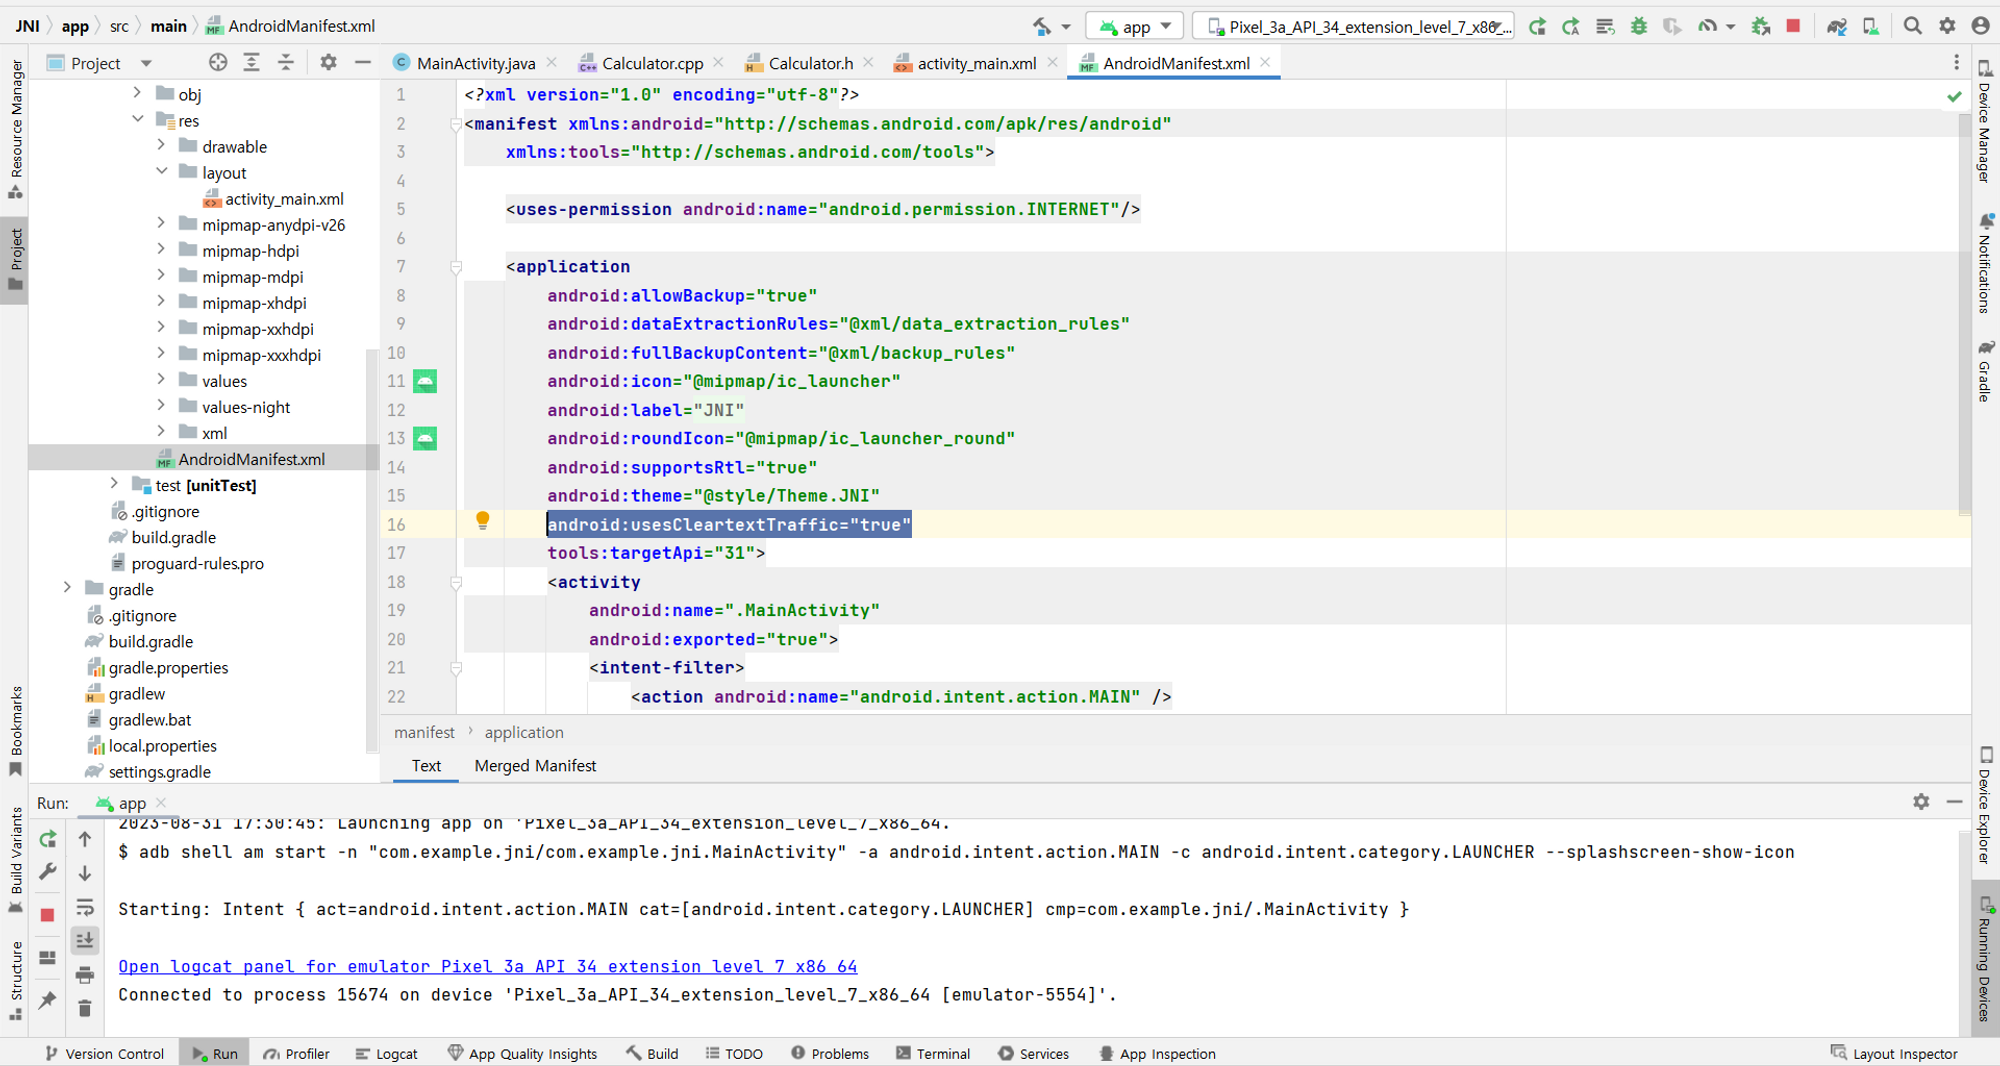Click Select Opened File target icon in Project panel
The image size is (2000, 1066).
tap(218, 63)
